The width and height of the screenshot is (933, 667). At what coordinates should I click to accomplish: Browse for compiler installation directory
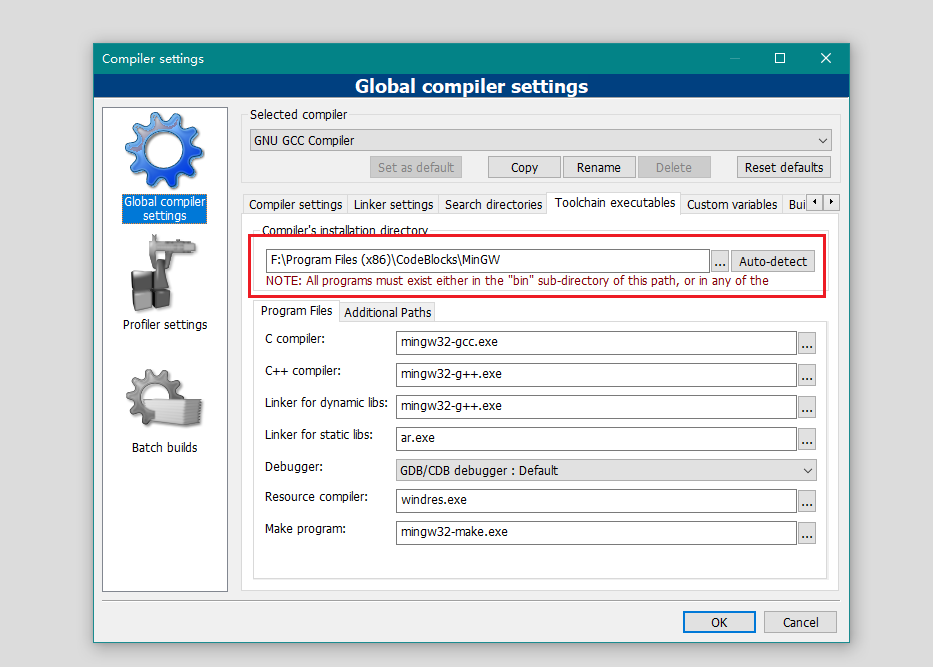720,261
